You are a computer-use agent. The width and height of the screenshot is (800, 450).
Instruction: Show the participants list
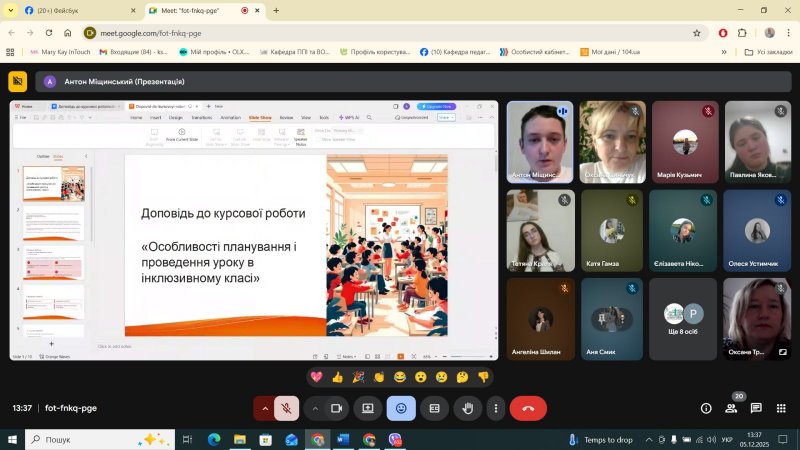coord(731,408)
